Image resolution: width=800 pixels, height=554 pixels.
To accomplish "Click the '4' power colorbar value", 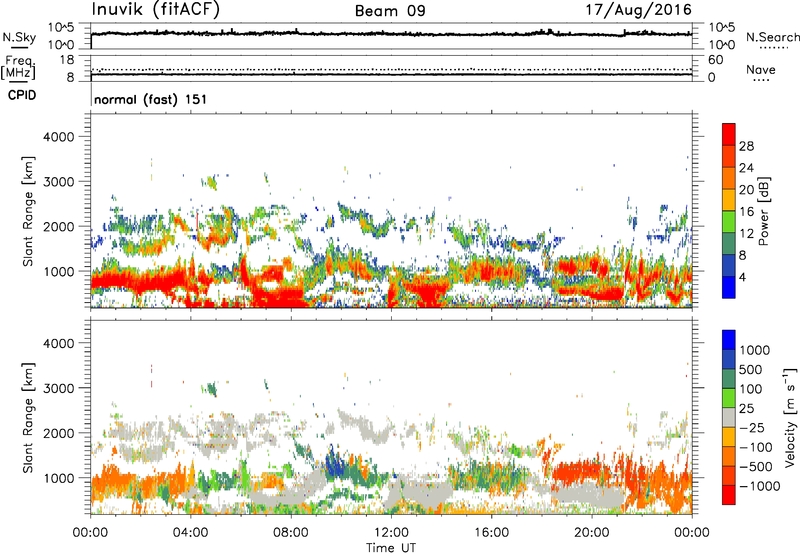I will pyautogui.click(x=743, y=277).
